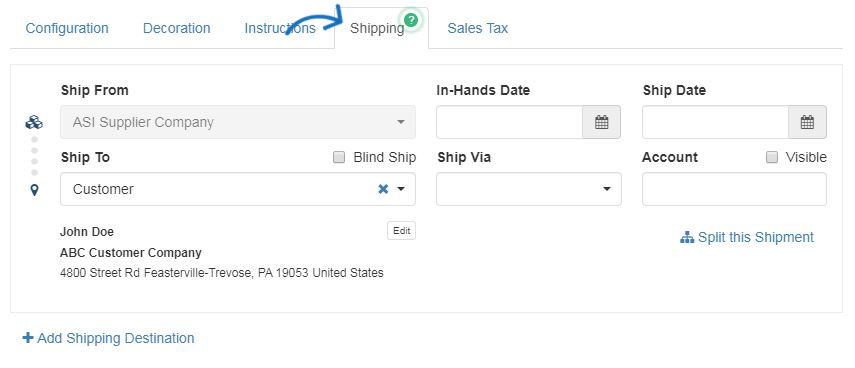Click the Split this Shipment link
The height and width of the screenshot is (368, 855).
pyautogui.click(x=755, y=238)
